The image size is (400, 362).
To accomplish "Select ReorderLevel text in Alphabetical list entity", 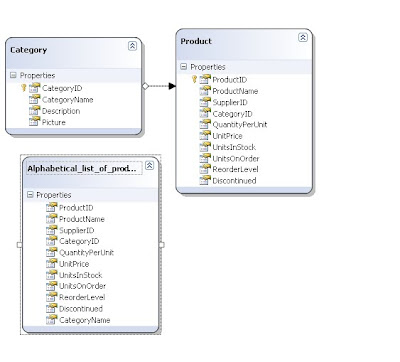I will pos(82,298).
